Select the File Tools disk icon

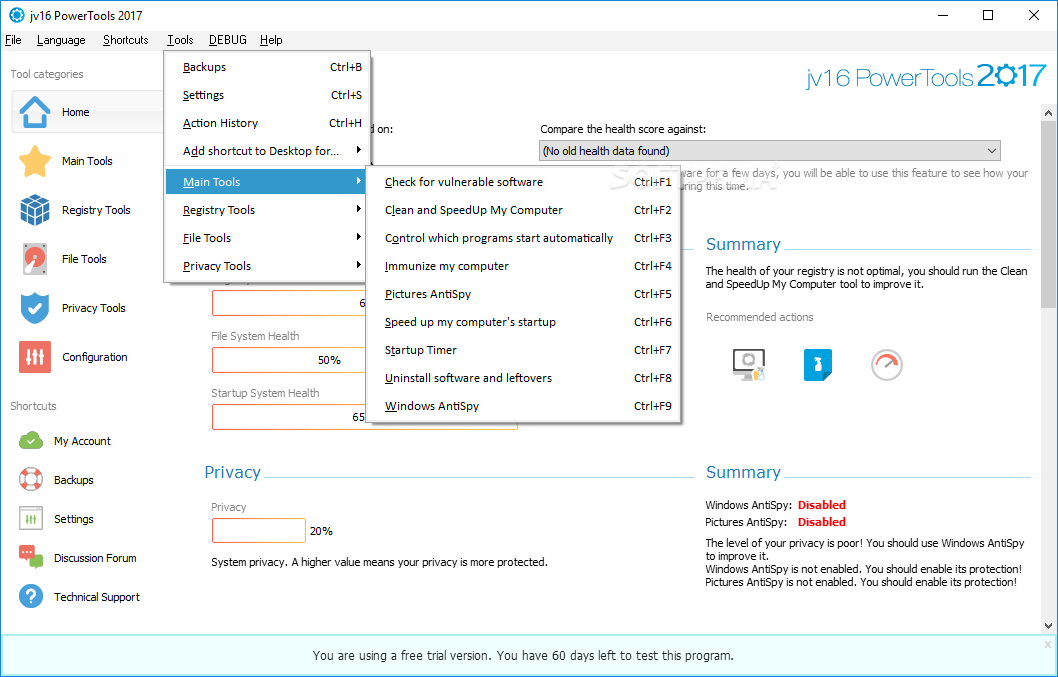(x=34, y=259)
